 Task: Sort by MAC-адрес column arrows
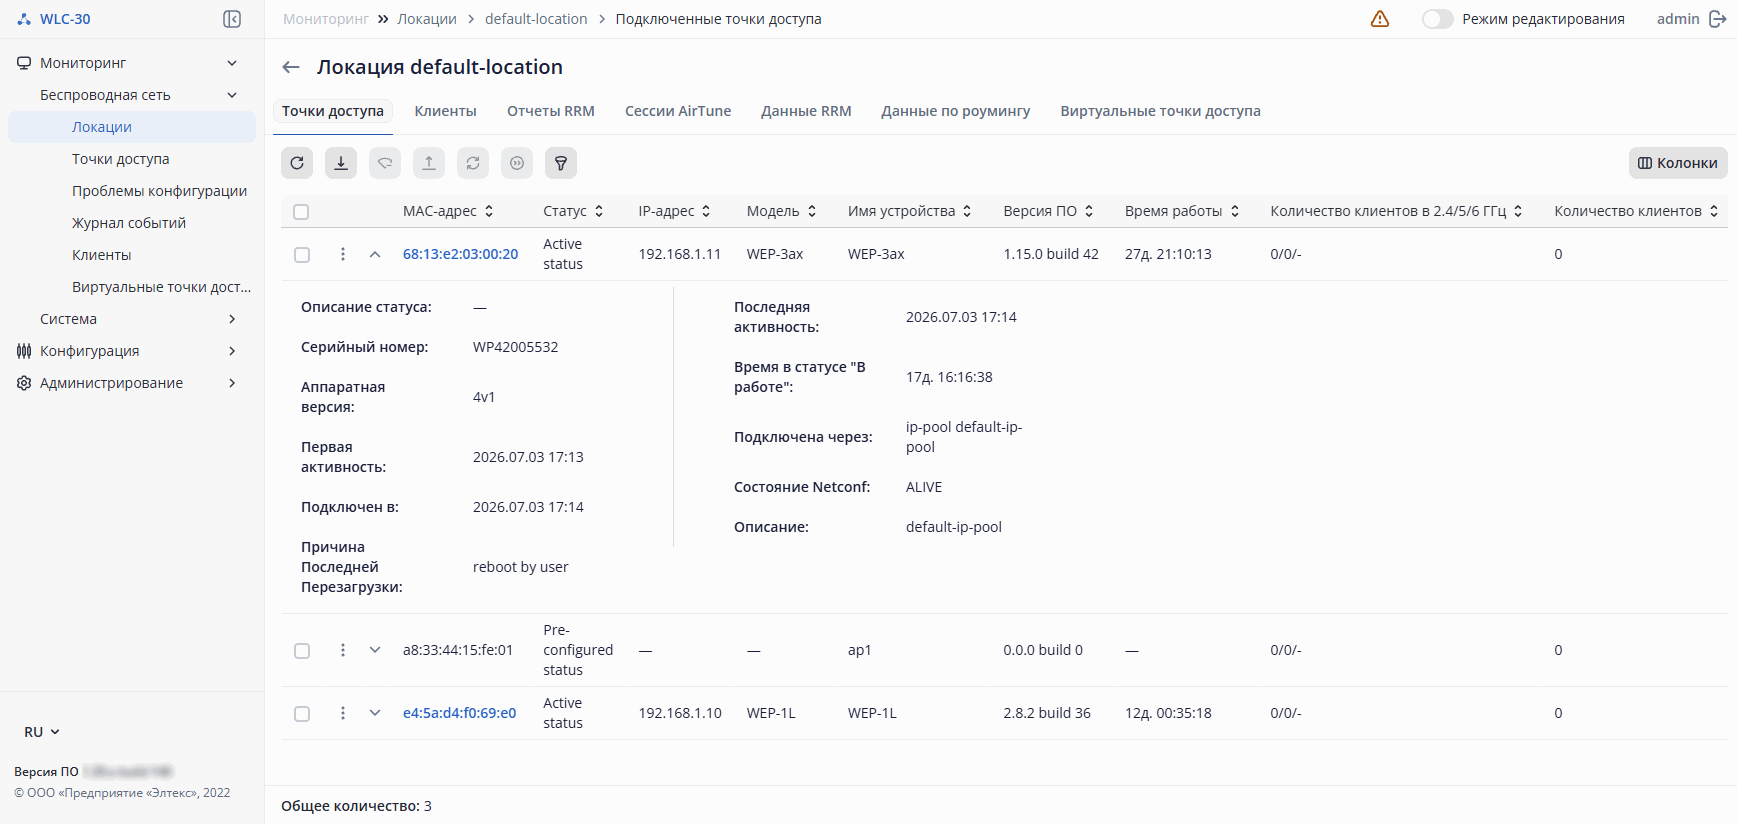click(489, 211)
